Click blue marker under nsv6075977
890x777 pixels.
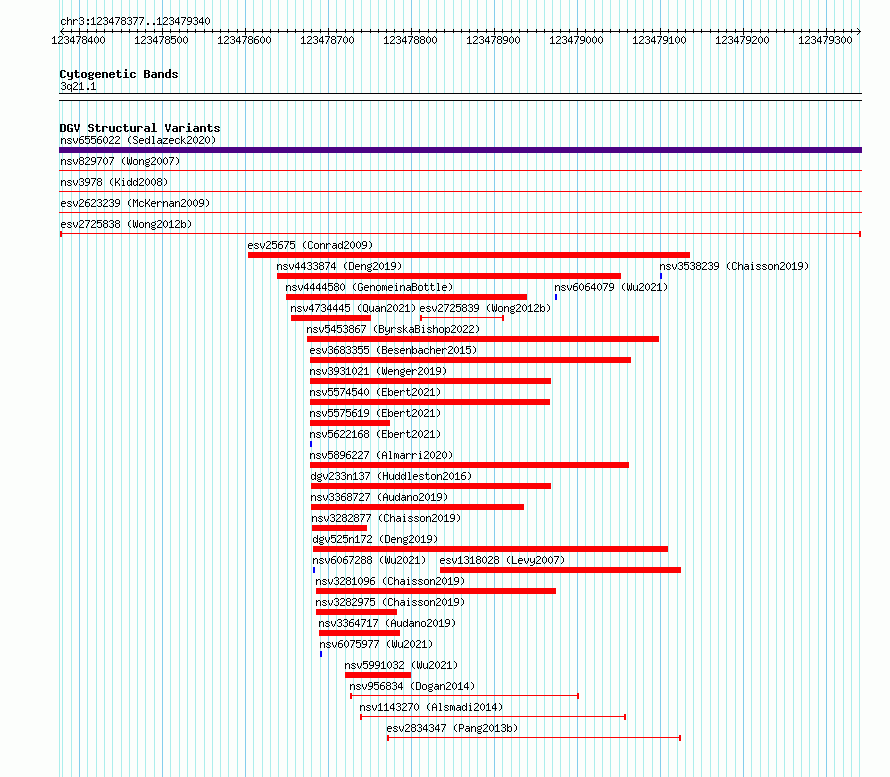321,654
